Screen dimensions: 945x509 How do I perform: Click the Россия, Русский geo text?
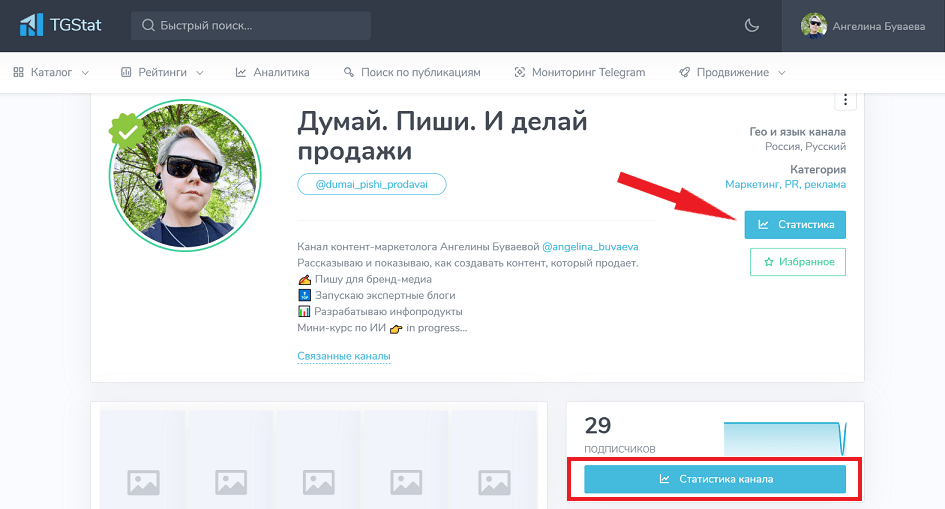805,146
